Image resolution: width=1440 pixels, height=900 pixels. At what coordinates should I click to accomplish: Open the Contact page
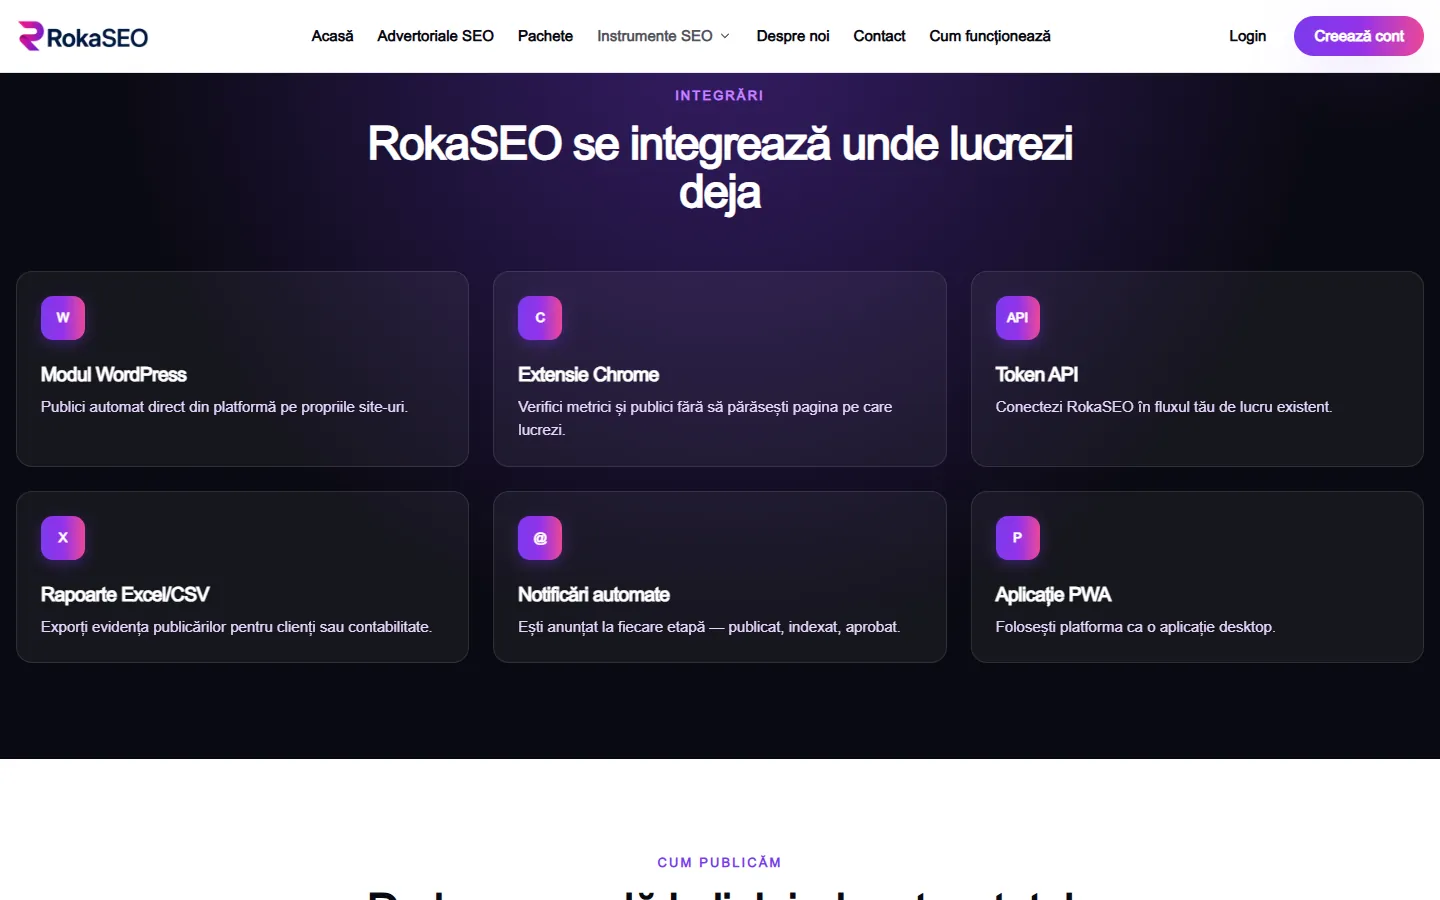point(879,36)
